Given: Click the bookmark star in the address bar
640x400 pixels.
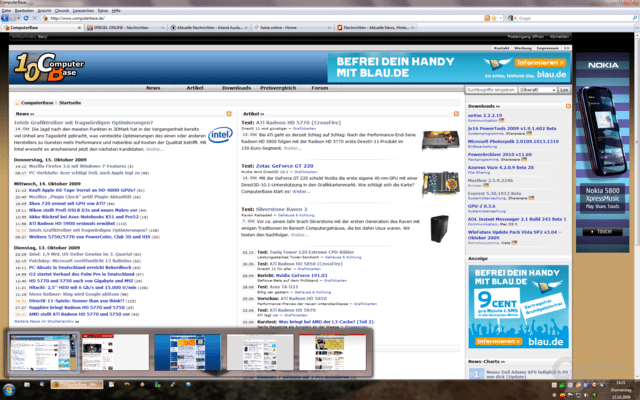Looking at the screenshot, I should 494,18.
